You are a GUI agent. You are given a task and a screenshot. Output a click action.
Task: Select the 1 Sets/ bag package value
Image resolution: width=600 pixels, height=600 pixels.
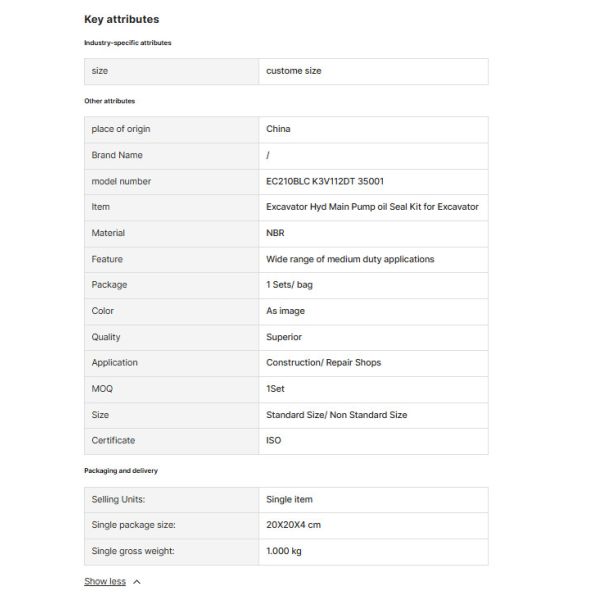coord(289,285)
